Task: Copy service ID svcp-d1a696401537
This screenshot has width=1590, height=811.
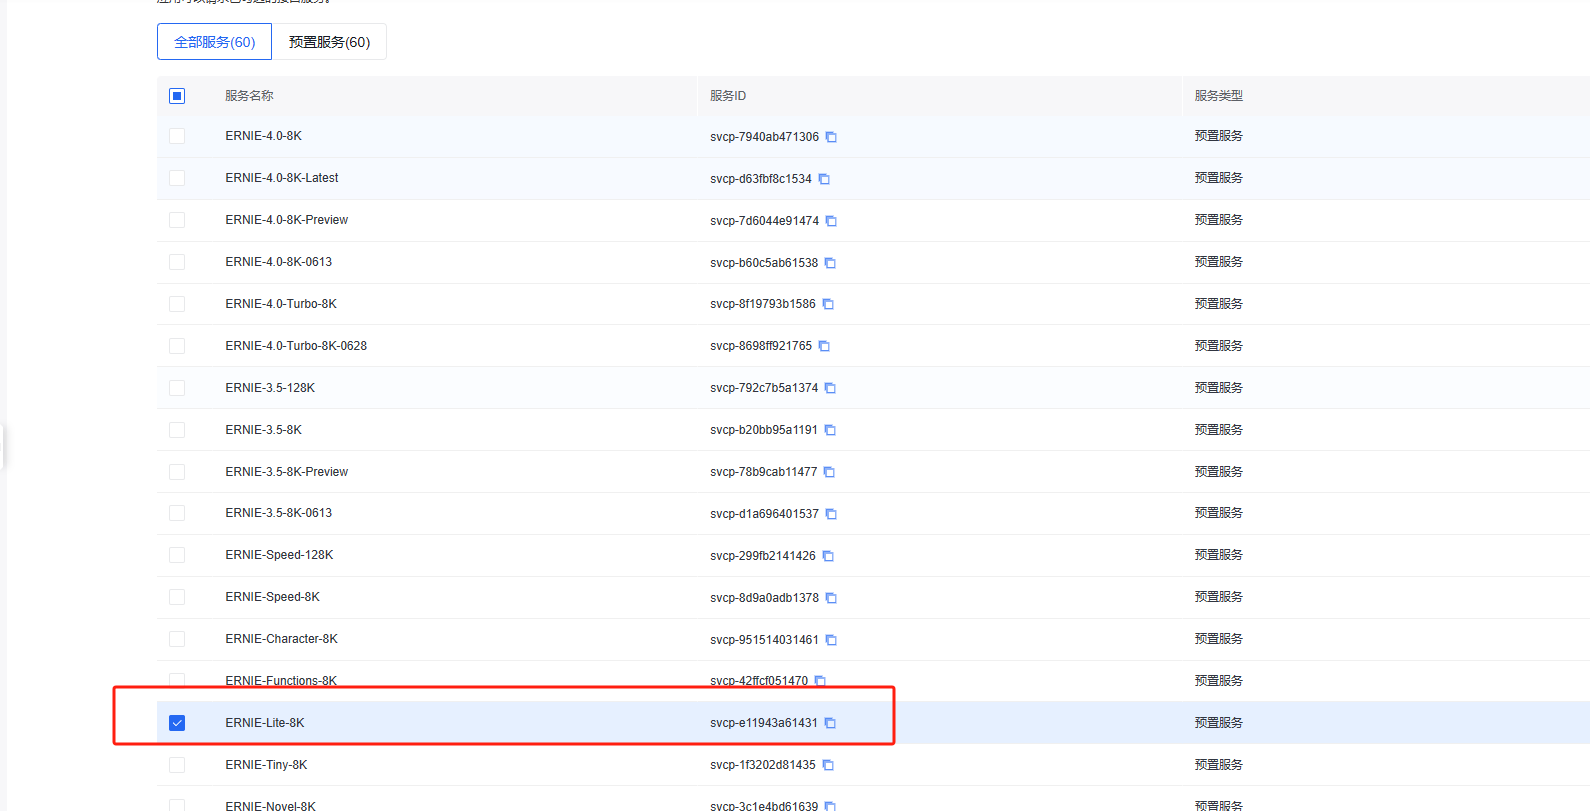Action: [831, 514]
